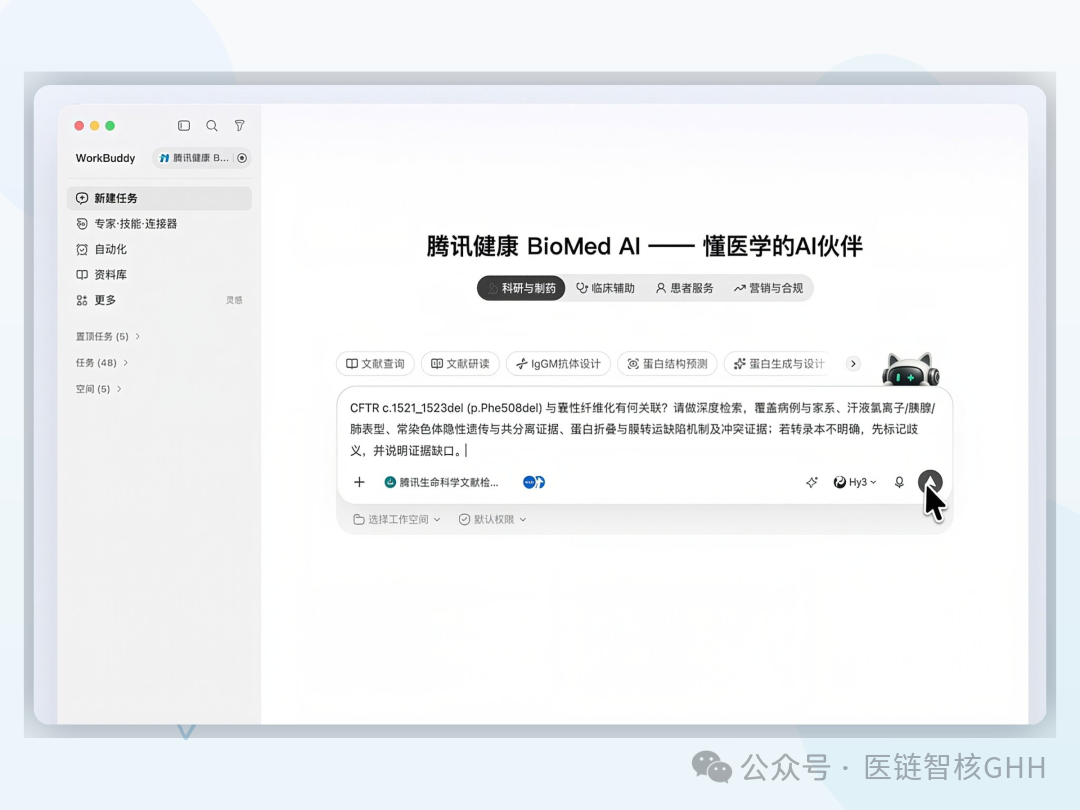
Task: Click the 腾讯生命科学文献检... skill tag
Action: point(442,482)
